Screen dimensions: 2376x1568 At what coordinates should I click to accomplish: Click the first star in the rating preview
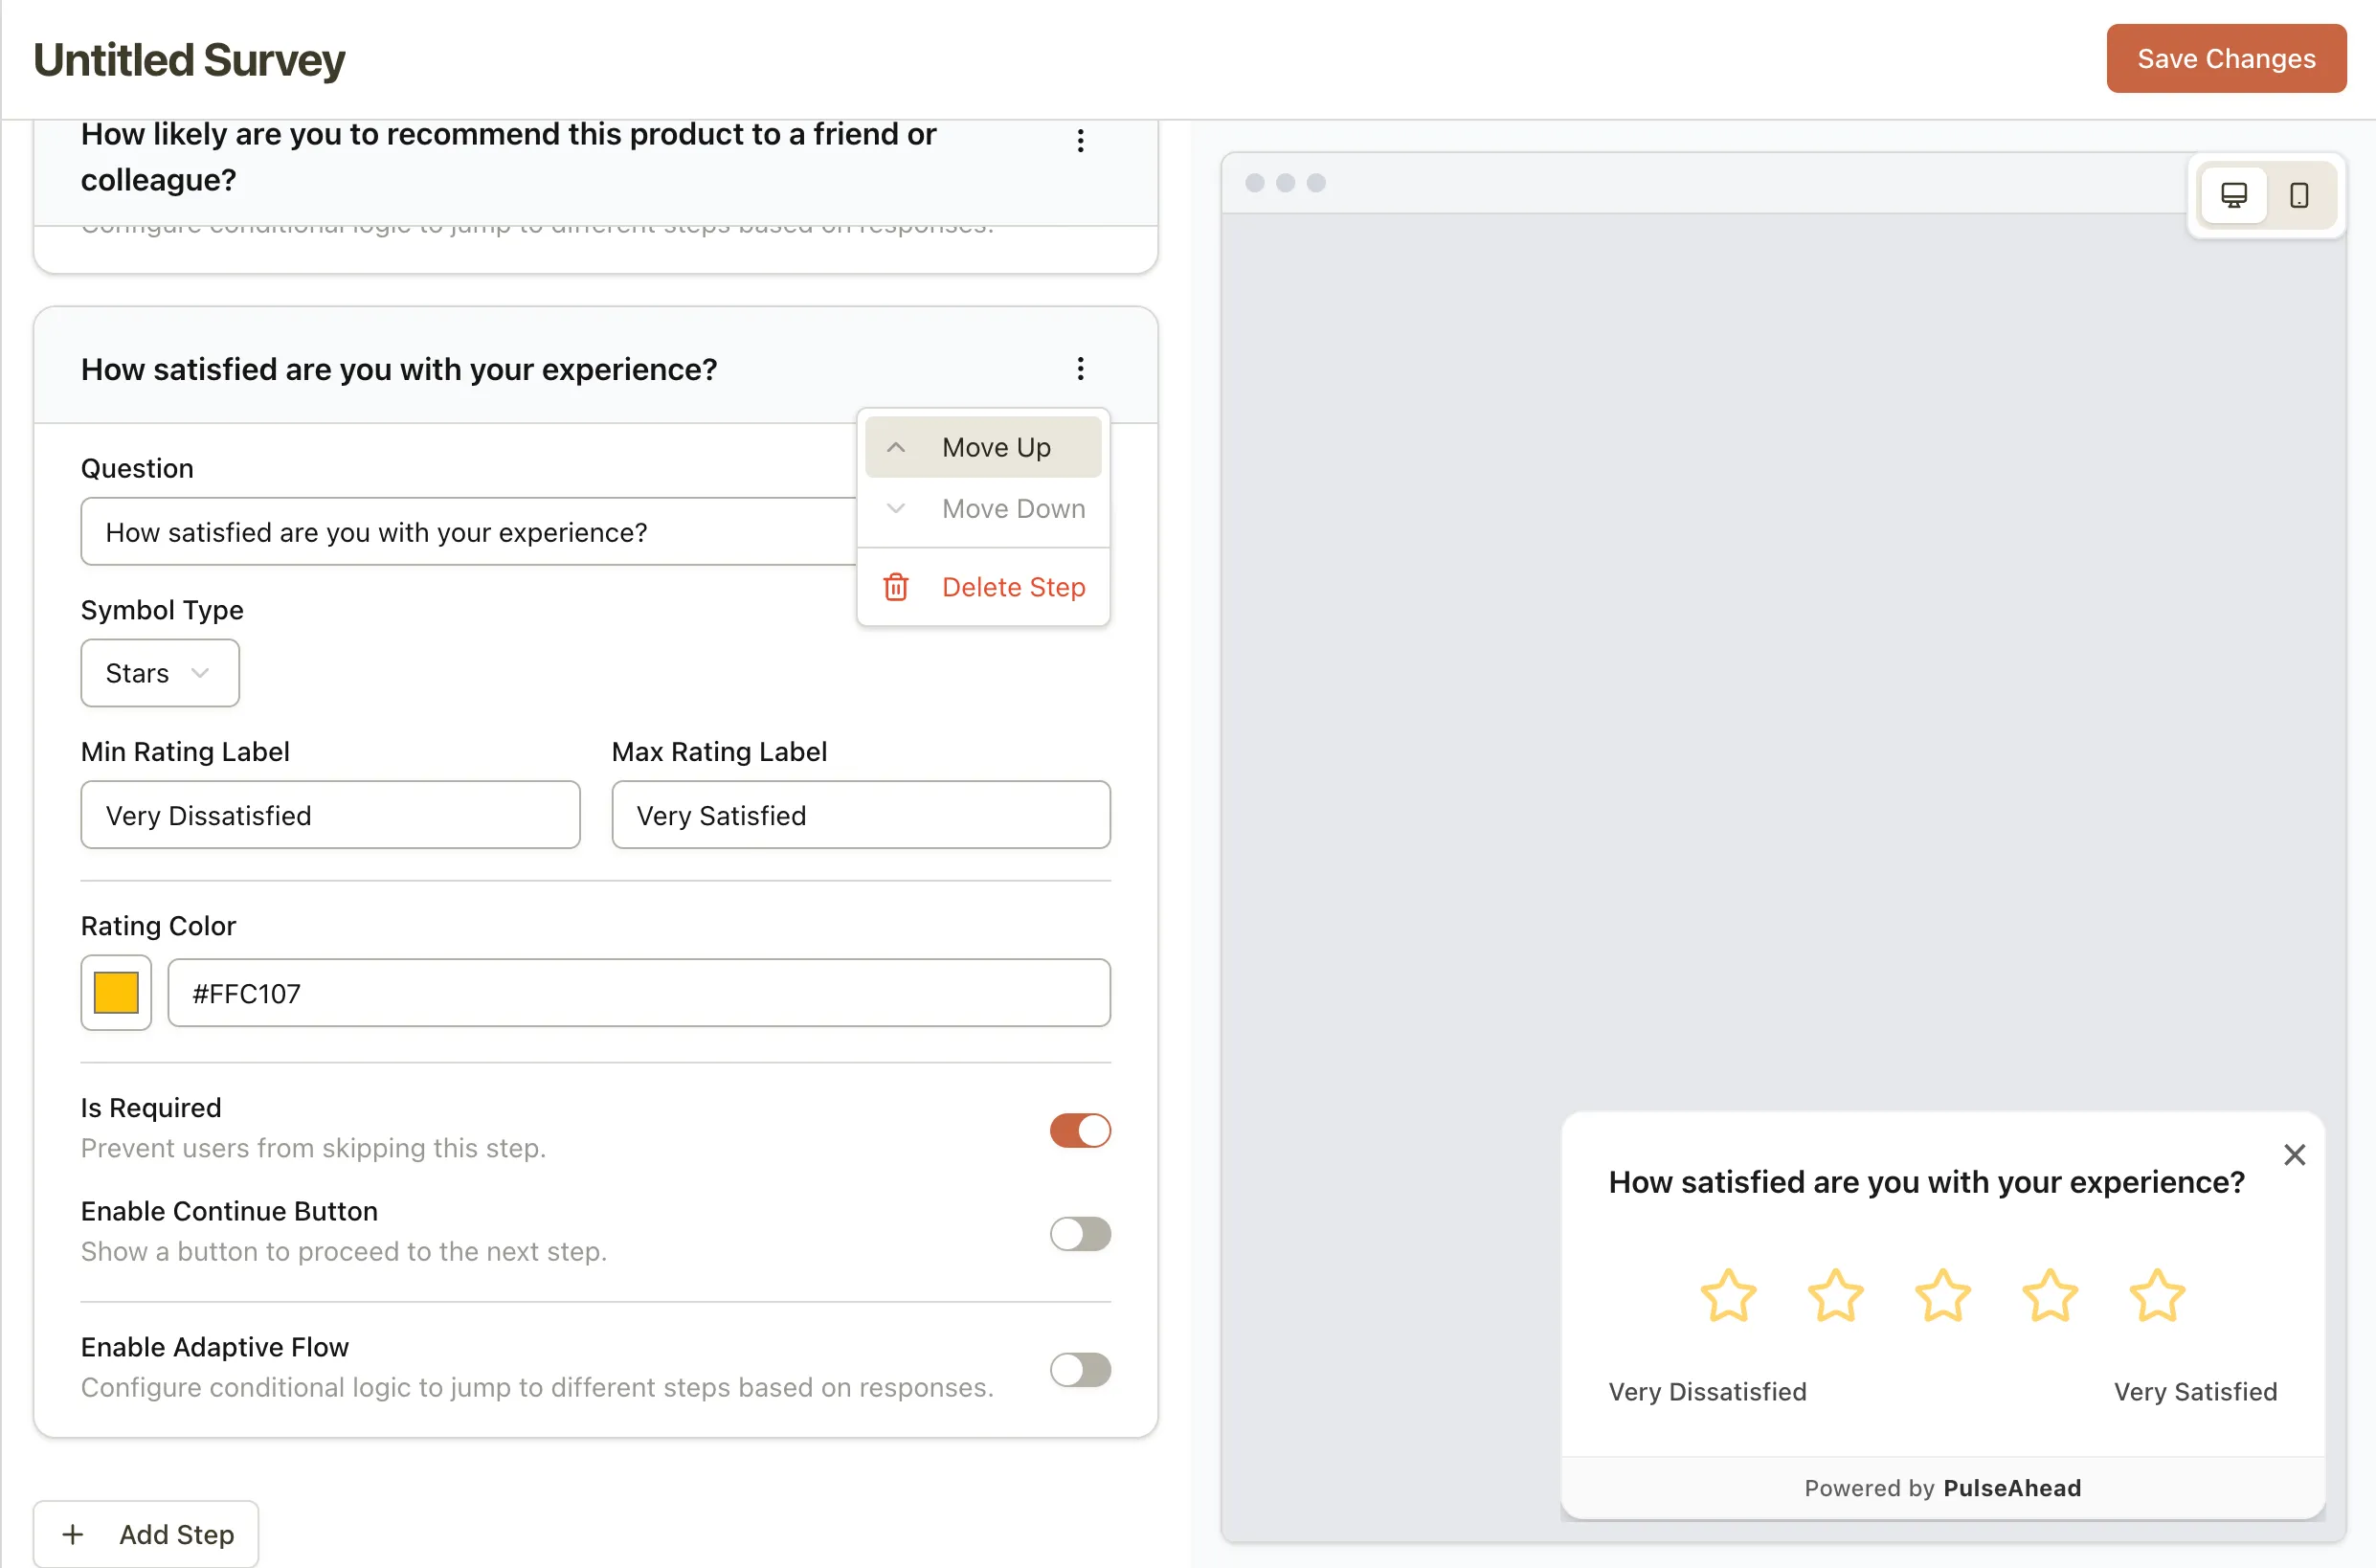click(x=1727, y=1296)
